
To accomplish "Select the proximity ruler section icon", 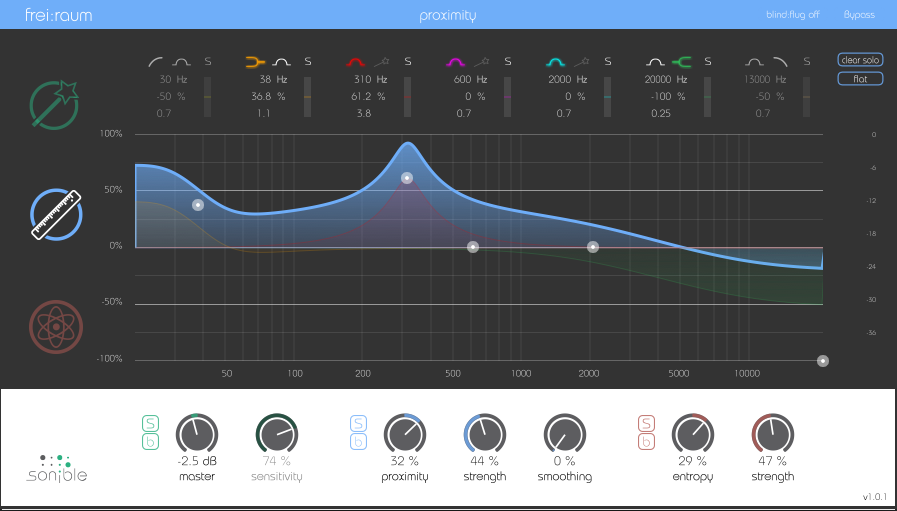I will 56,215.
